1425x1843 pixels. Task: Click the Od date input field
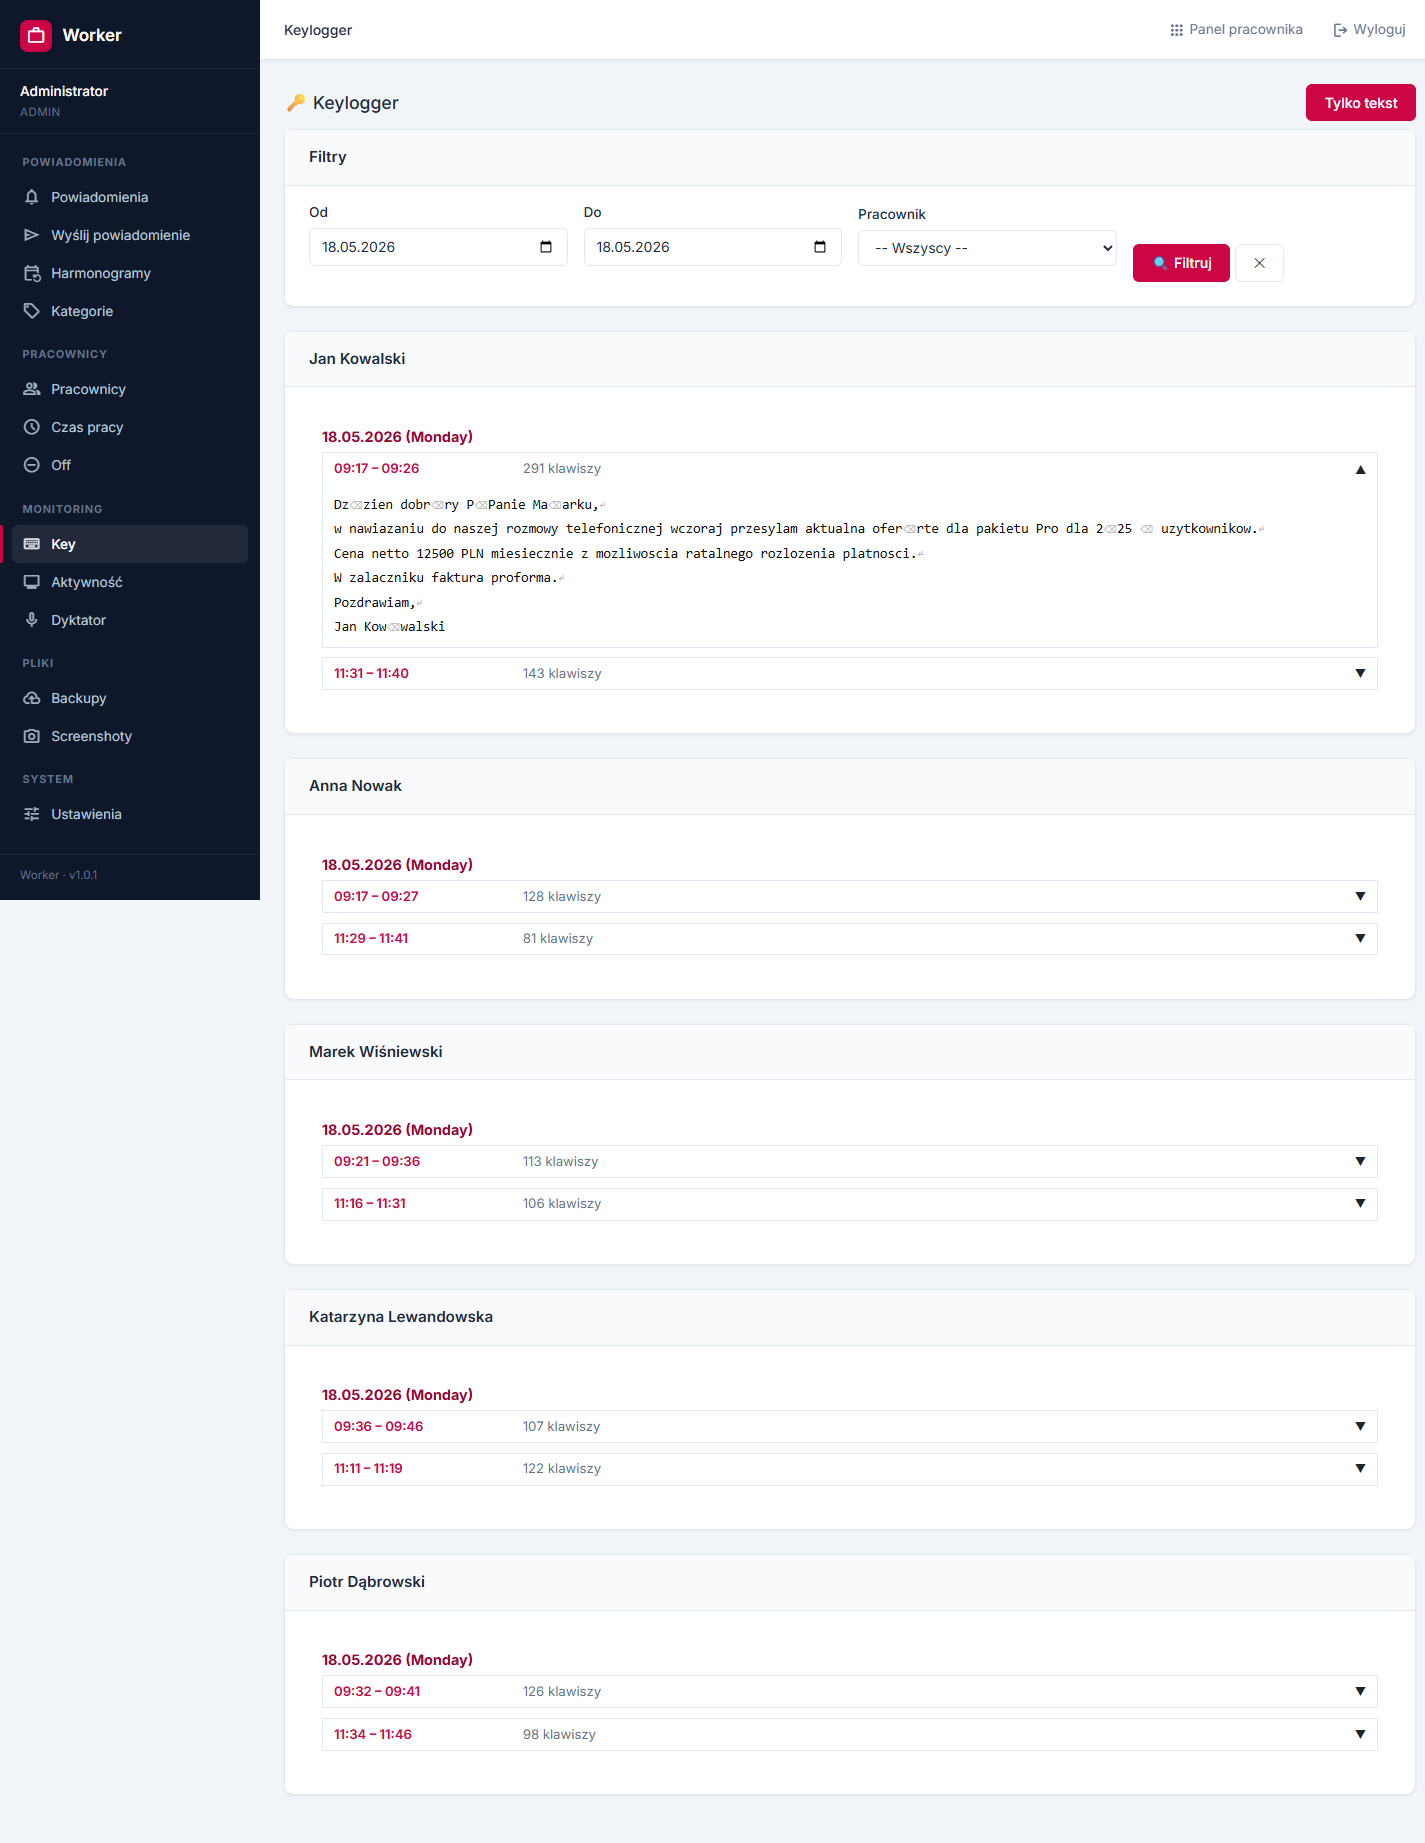(438, 247)
